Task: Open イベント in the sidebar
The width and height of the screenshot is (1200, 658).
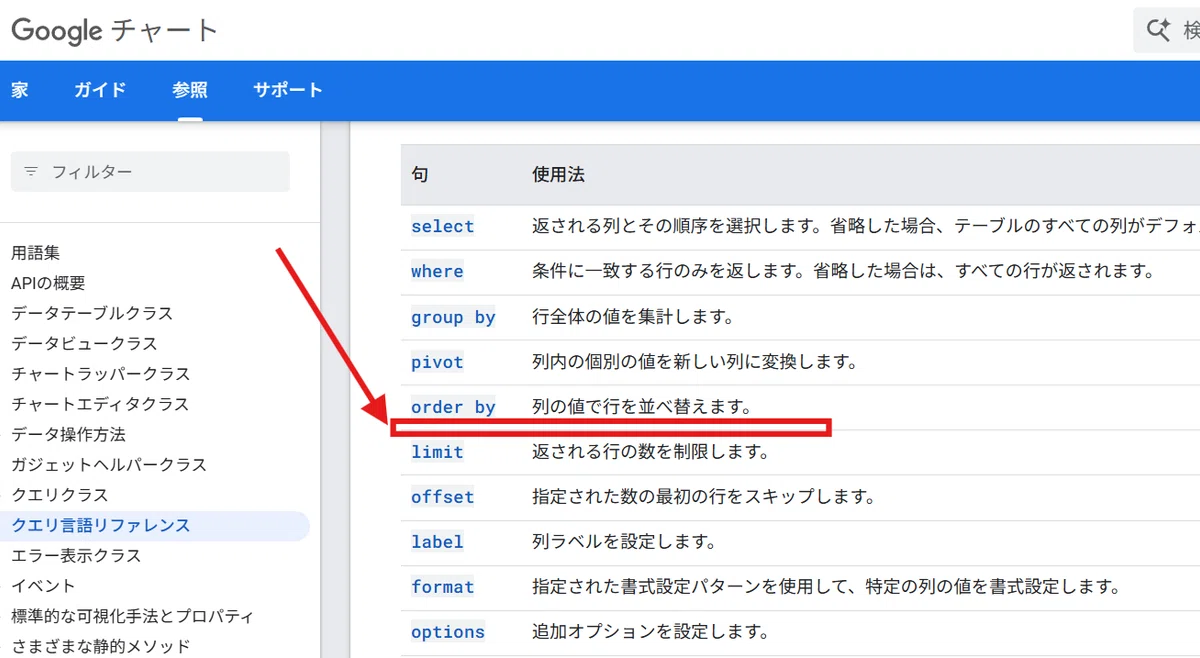Action: pyautogui.click(x=43, y=585)
